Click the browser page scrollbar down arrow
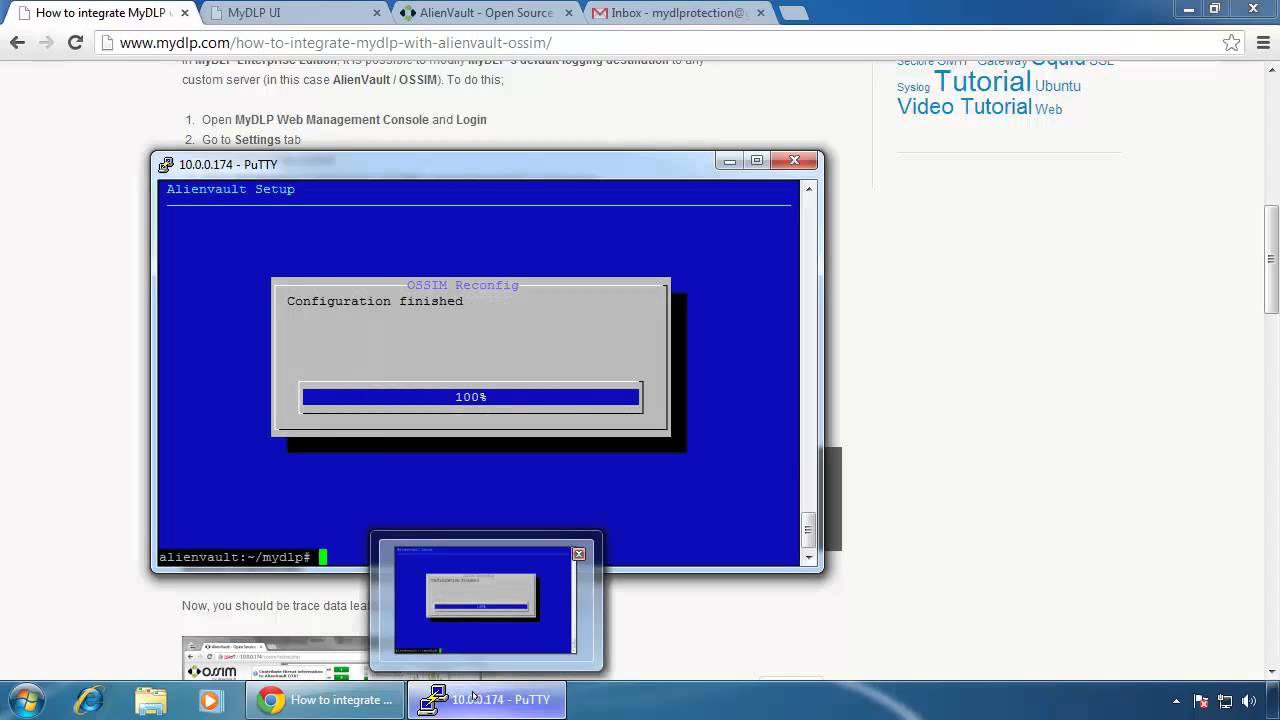Image resolution: width=1280 pixels, height=720 pixels. tap(1271, 672)
